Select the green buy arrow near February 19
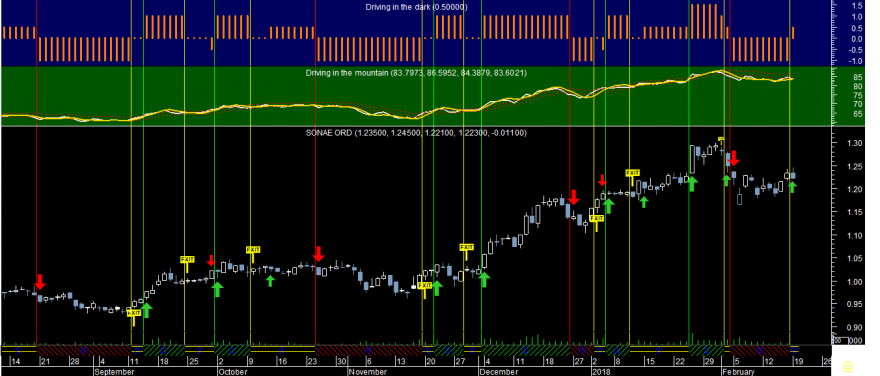The width and height of the screenshot is (880, 376). click(792, 187)
